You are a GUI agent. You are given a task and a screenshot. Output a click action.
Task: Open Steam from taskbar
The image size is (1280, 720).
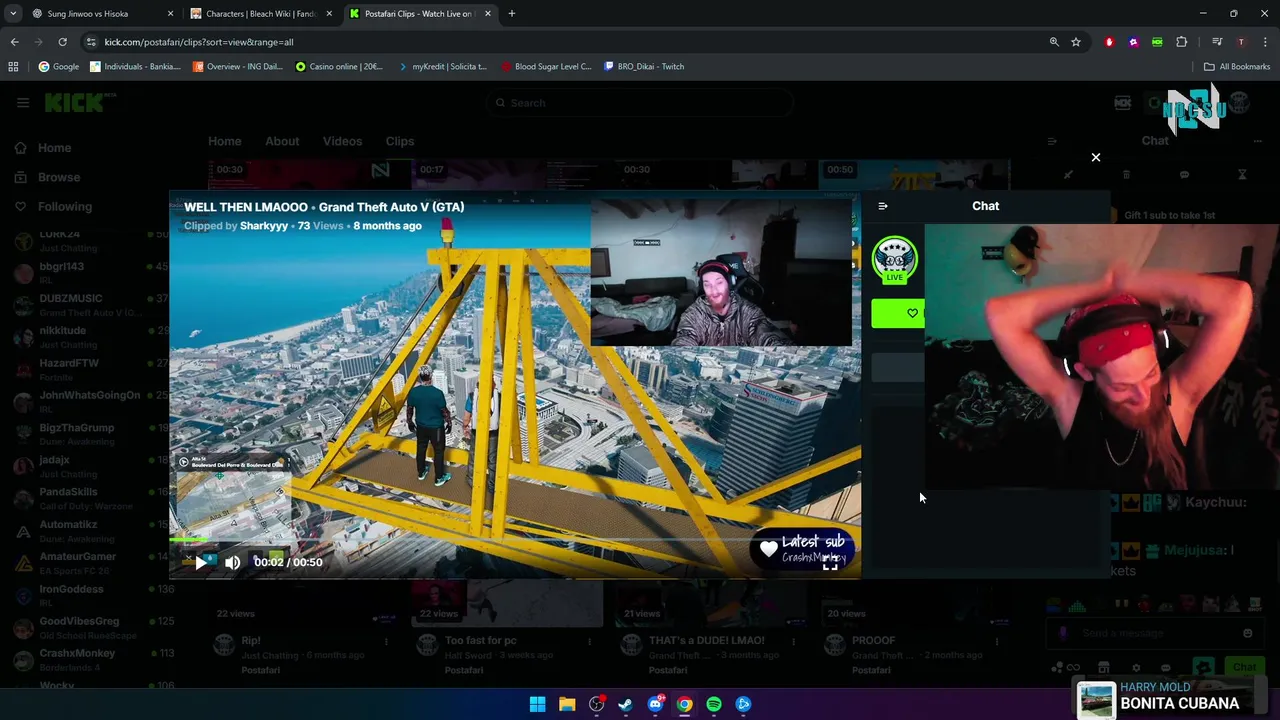click(625, 704)
